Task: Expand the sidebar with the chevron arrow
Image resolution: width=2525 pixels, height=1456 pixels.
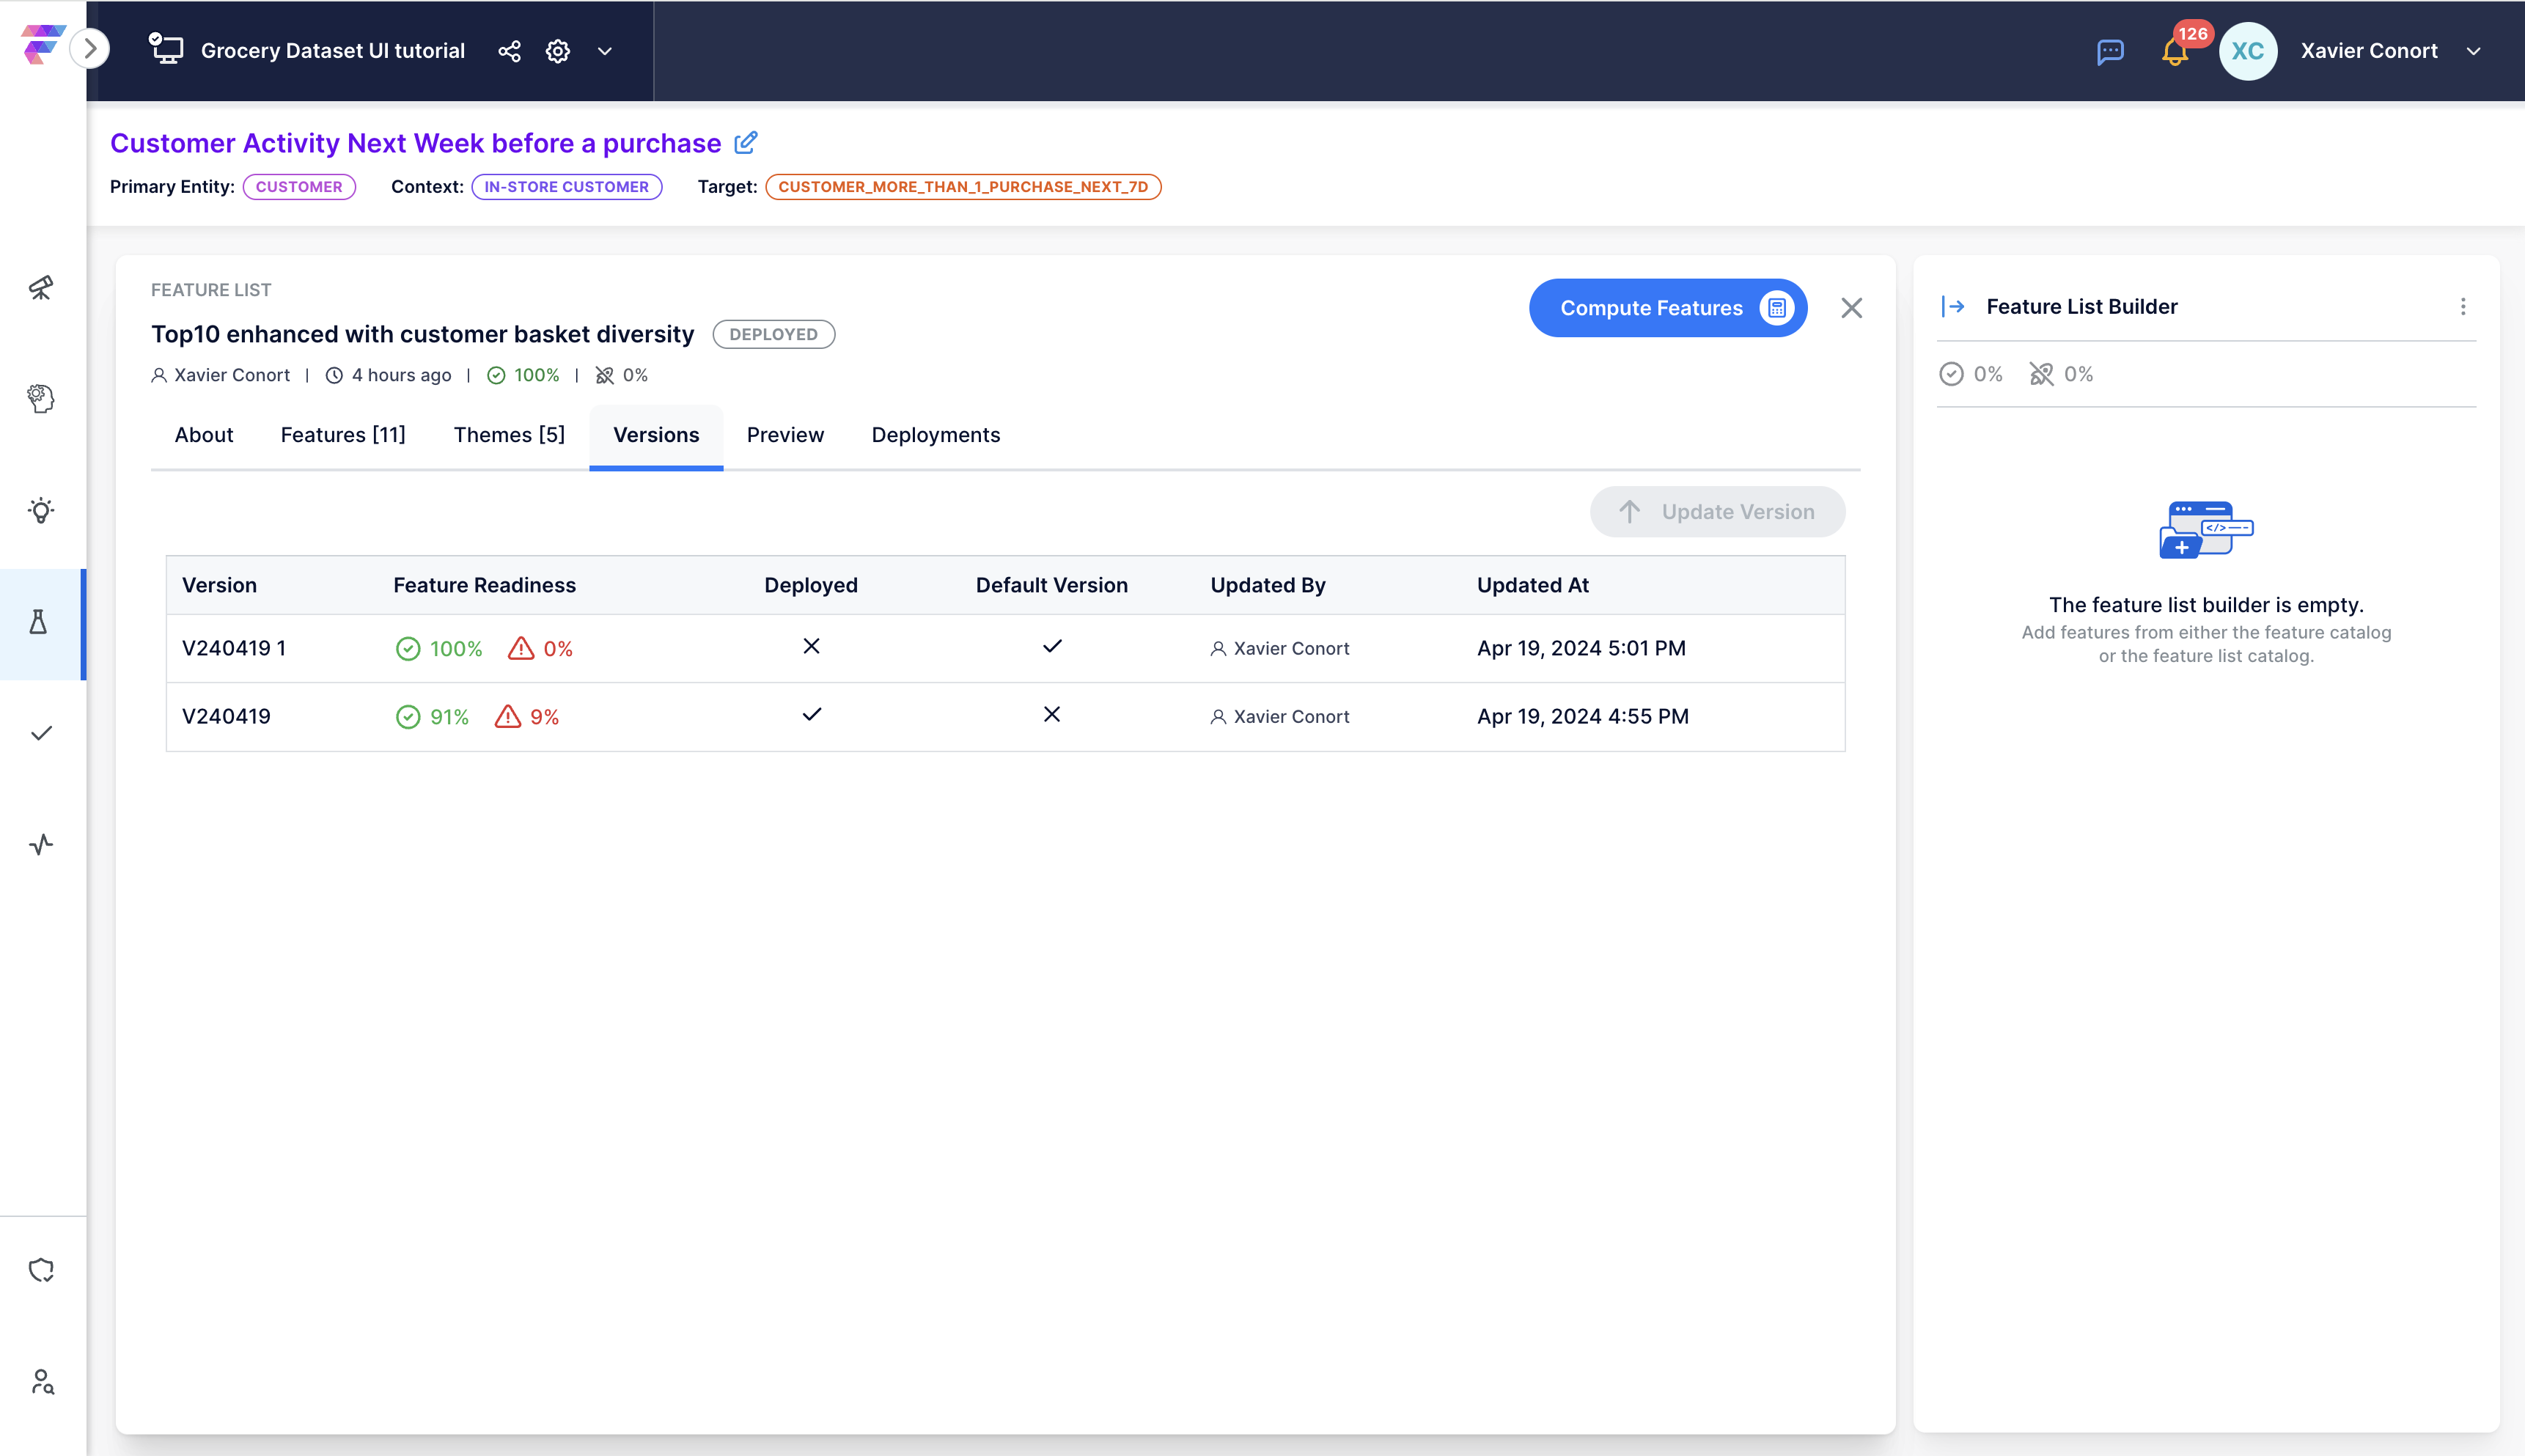Action: 90,49
